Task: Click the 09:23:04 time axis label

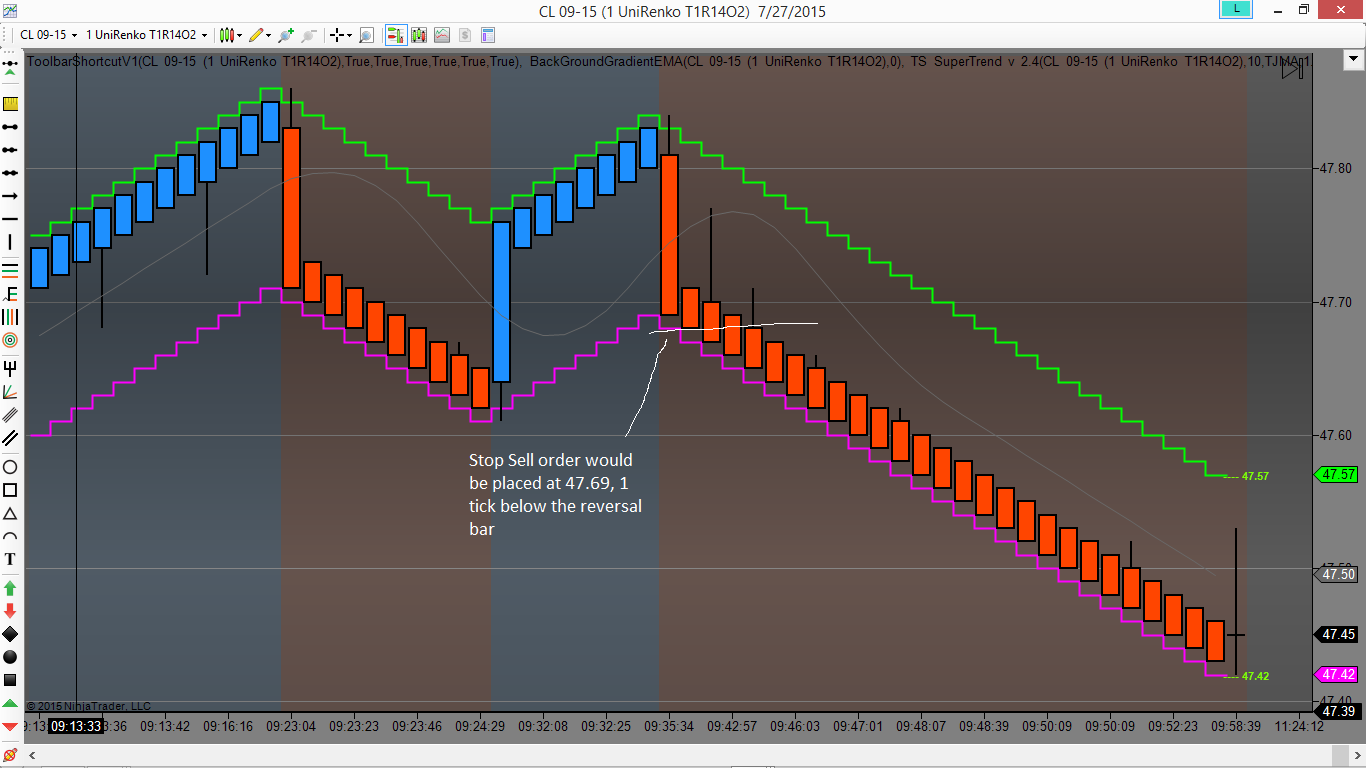Action: point(291,726)
